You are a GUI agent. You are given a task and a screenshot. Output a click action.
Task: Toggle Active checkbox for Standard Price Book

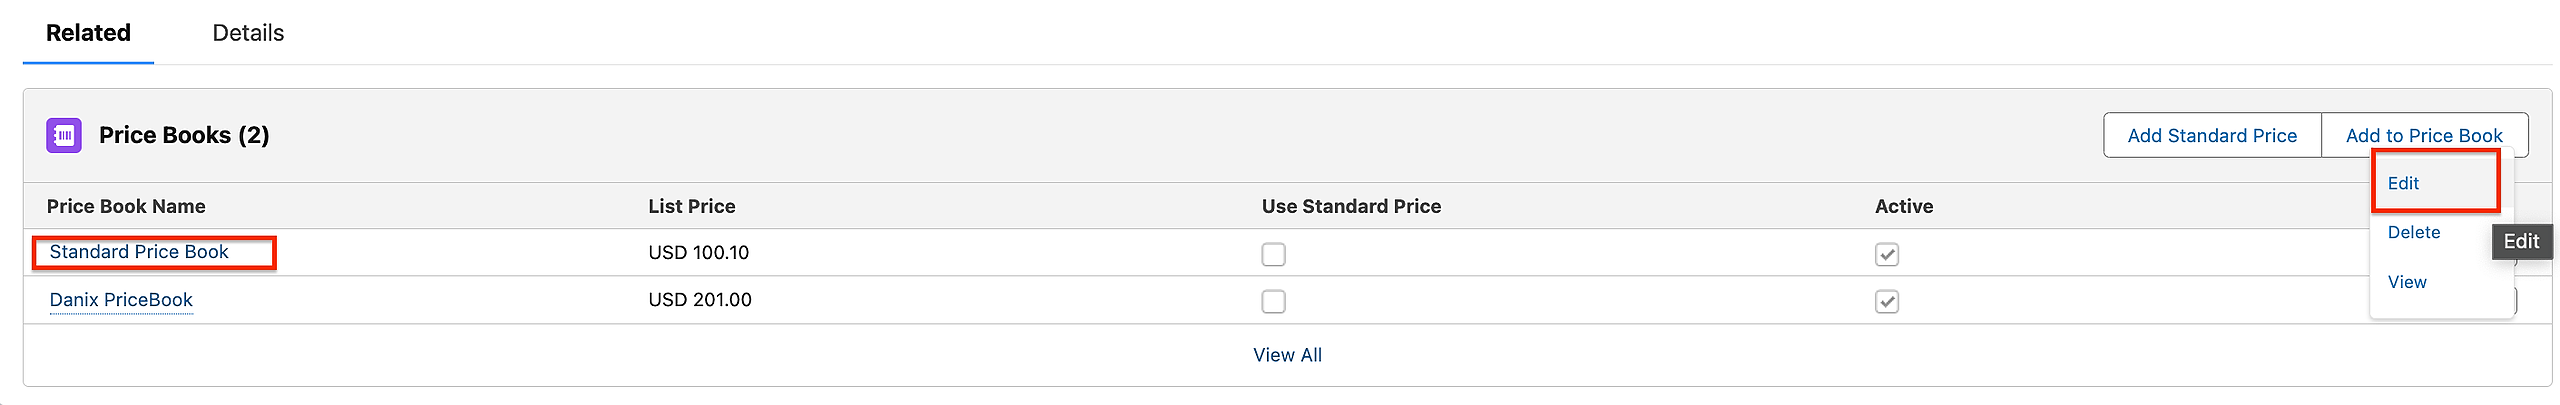tap(1886, 254)
